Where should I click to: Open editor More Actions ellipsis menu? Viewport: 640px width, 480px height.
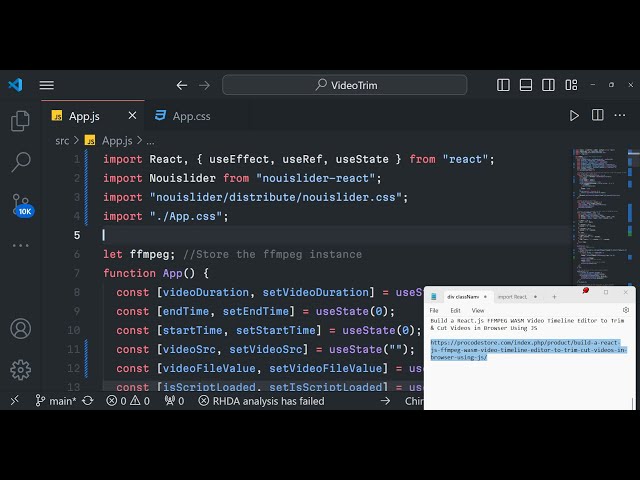tap(621, 116)
